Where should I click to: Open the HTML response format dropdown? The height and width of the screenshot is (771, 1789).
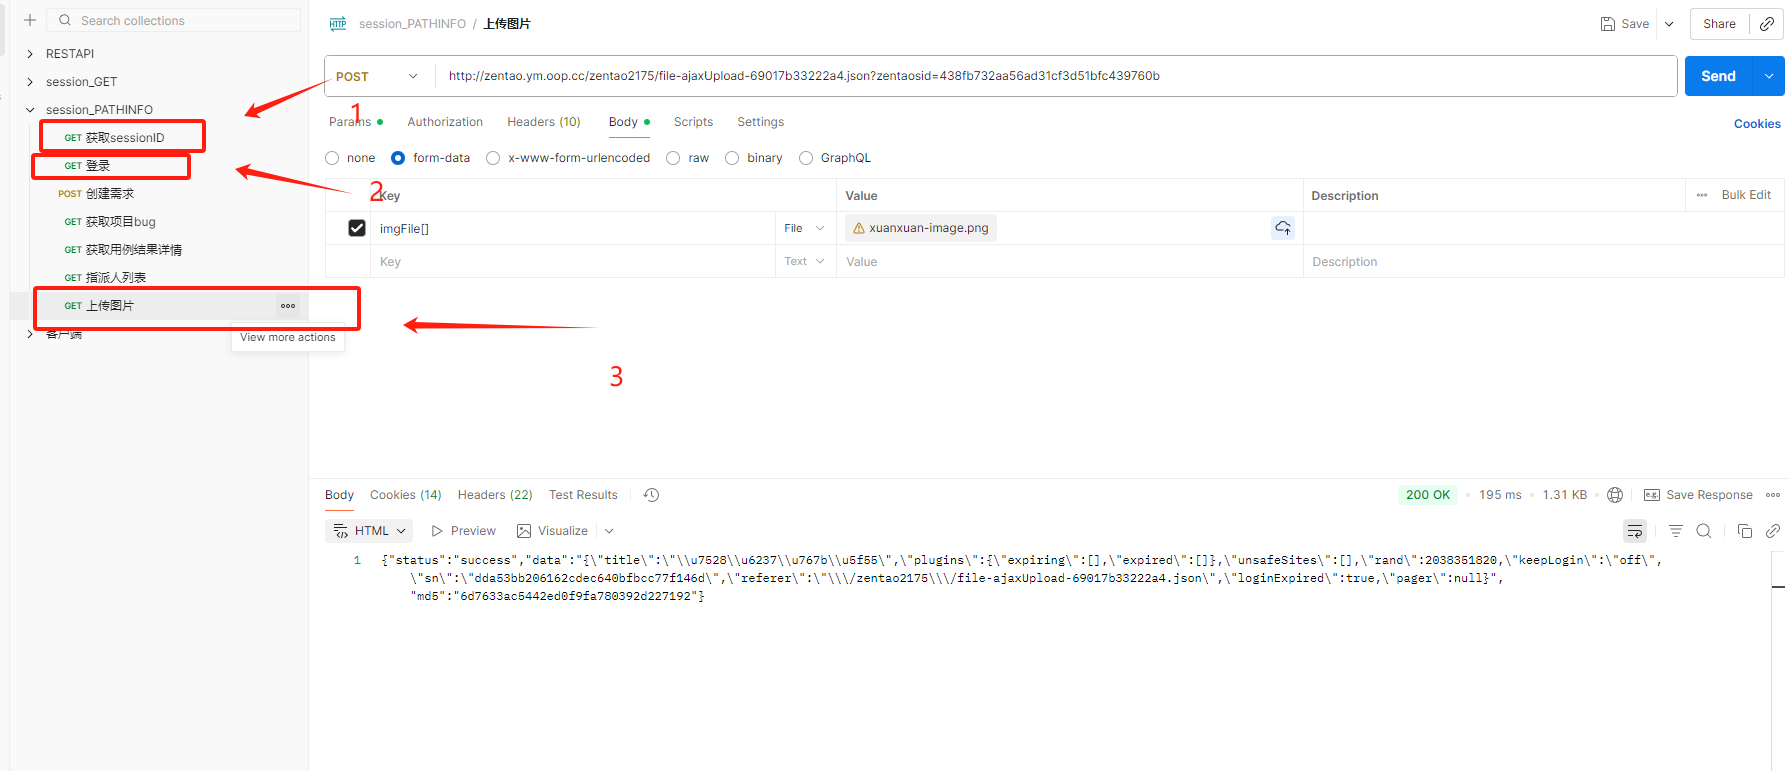[369, 531]
